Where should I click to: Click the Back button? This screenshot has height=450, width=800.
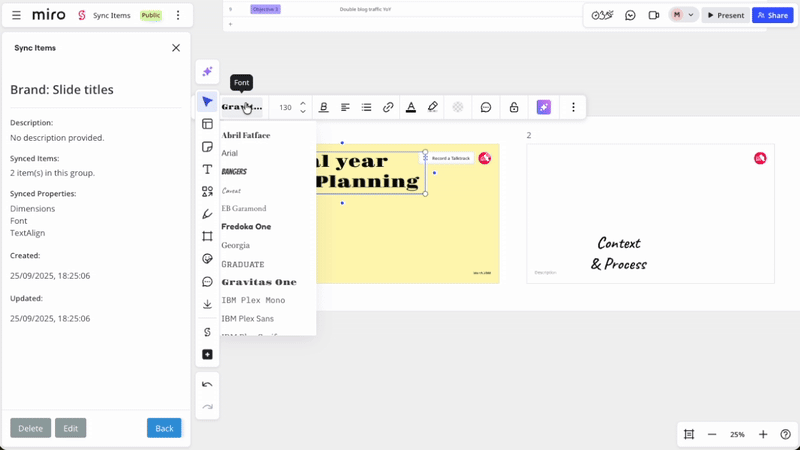(164, 428)
